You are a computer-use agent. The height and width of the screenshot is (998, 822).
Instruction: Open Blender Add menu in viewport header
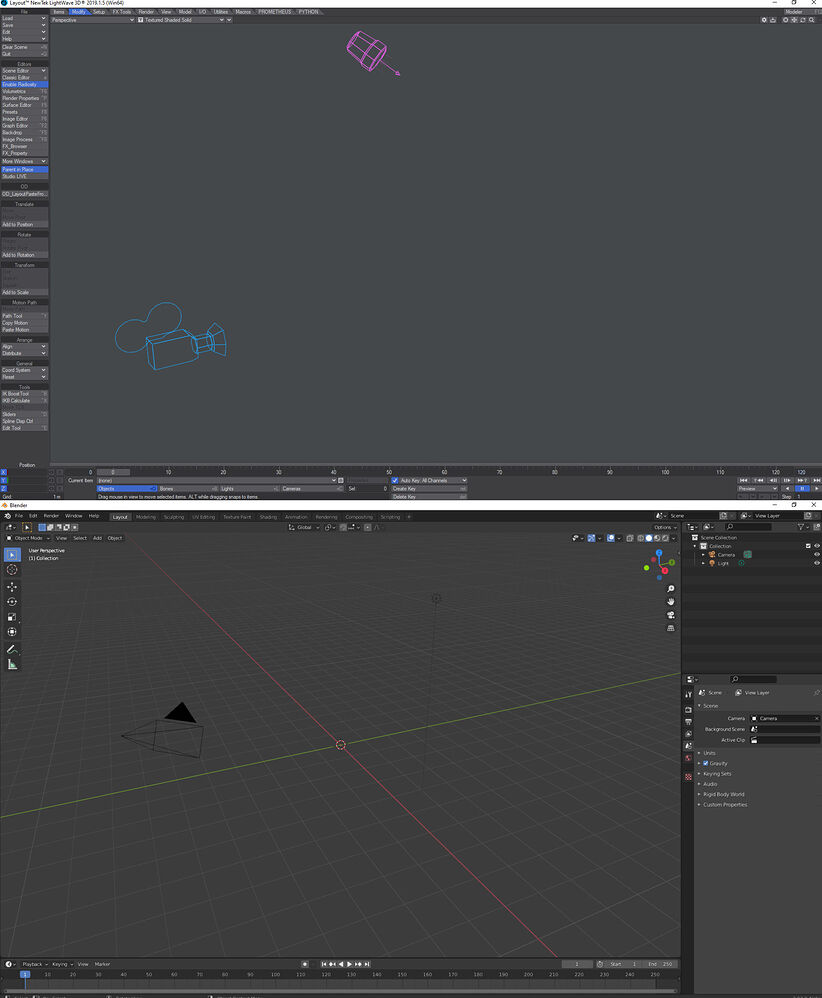[x=97, y=538]
